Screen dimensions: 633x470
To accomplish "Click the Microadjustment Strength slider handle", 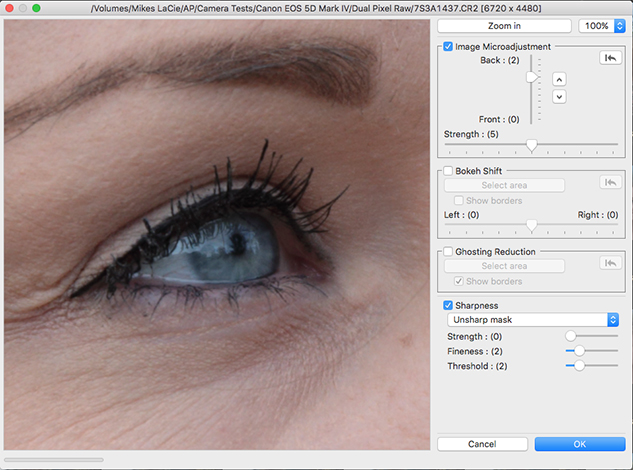I will tap(532, 145).
